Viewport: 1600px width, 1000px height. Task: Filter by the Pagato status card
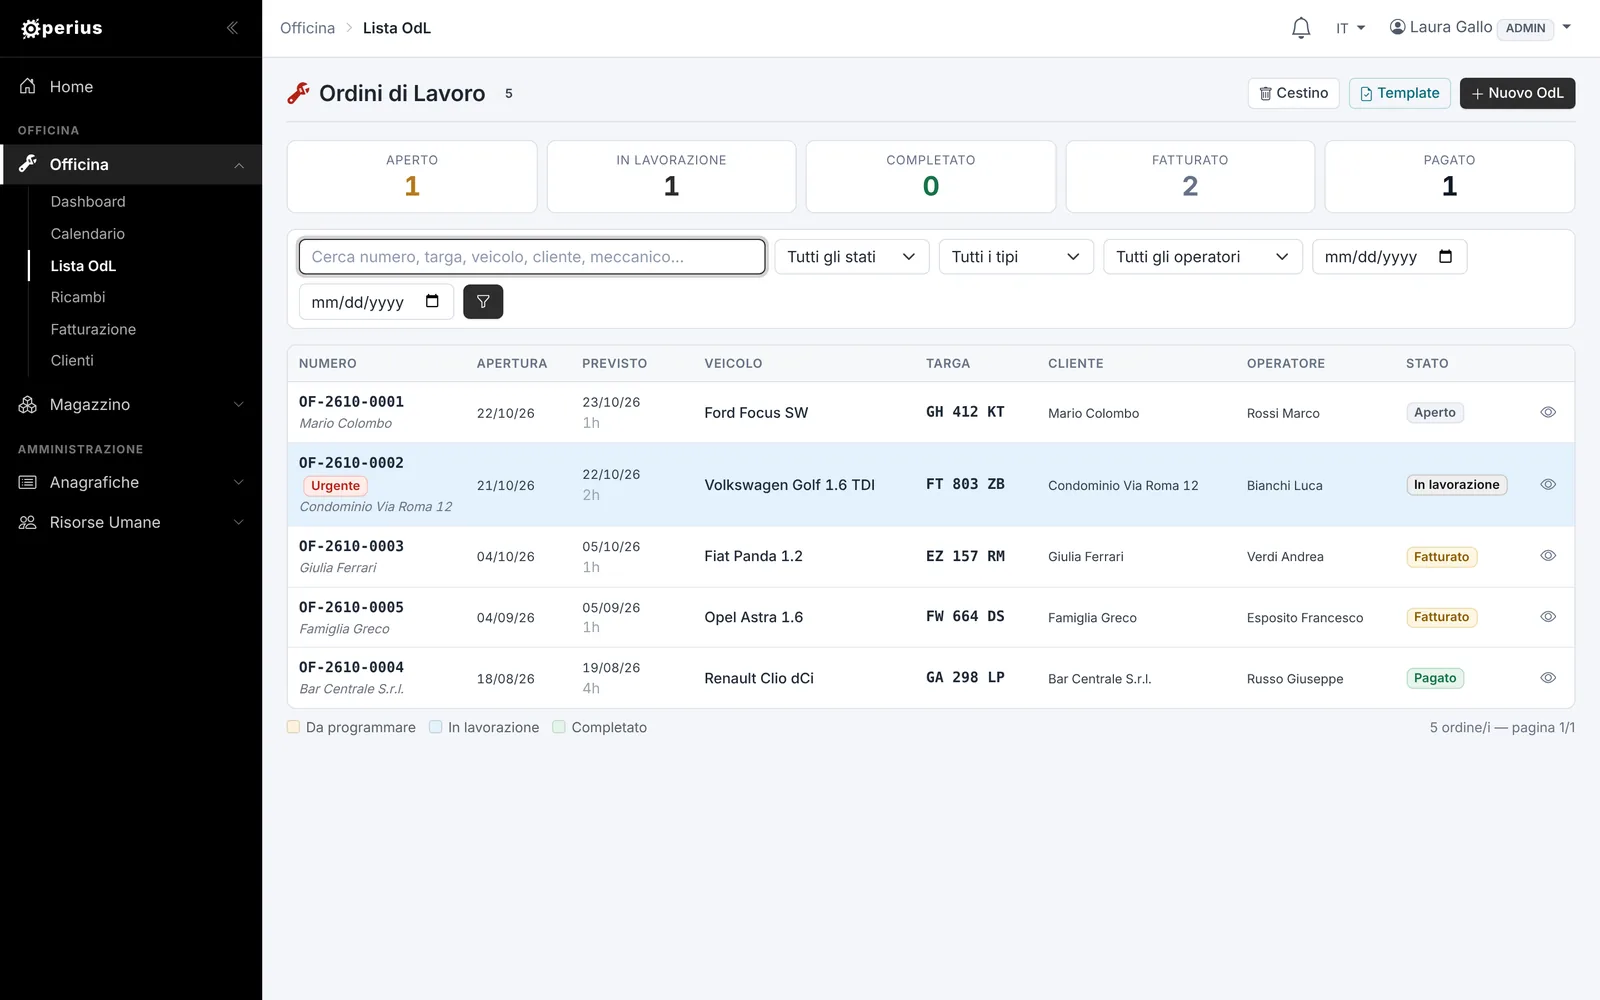(1449, 176)
